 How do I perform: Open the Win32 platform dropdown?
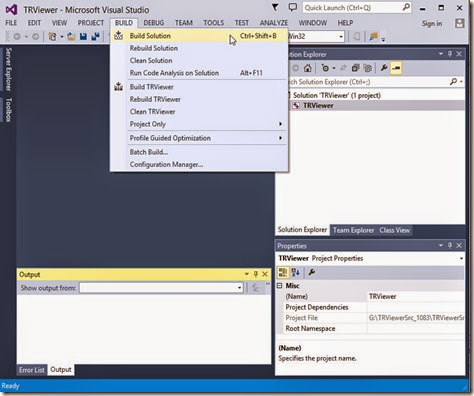pos(315,36)
